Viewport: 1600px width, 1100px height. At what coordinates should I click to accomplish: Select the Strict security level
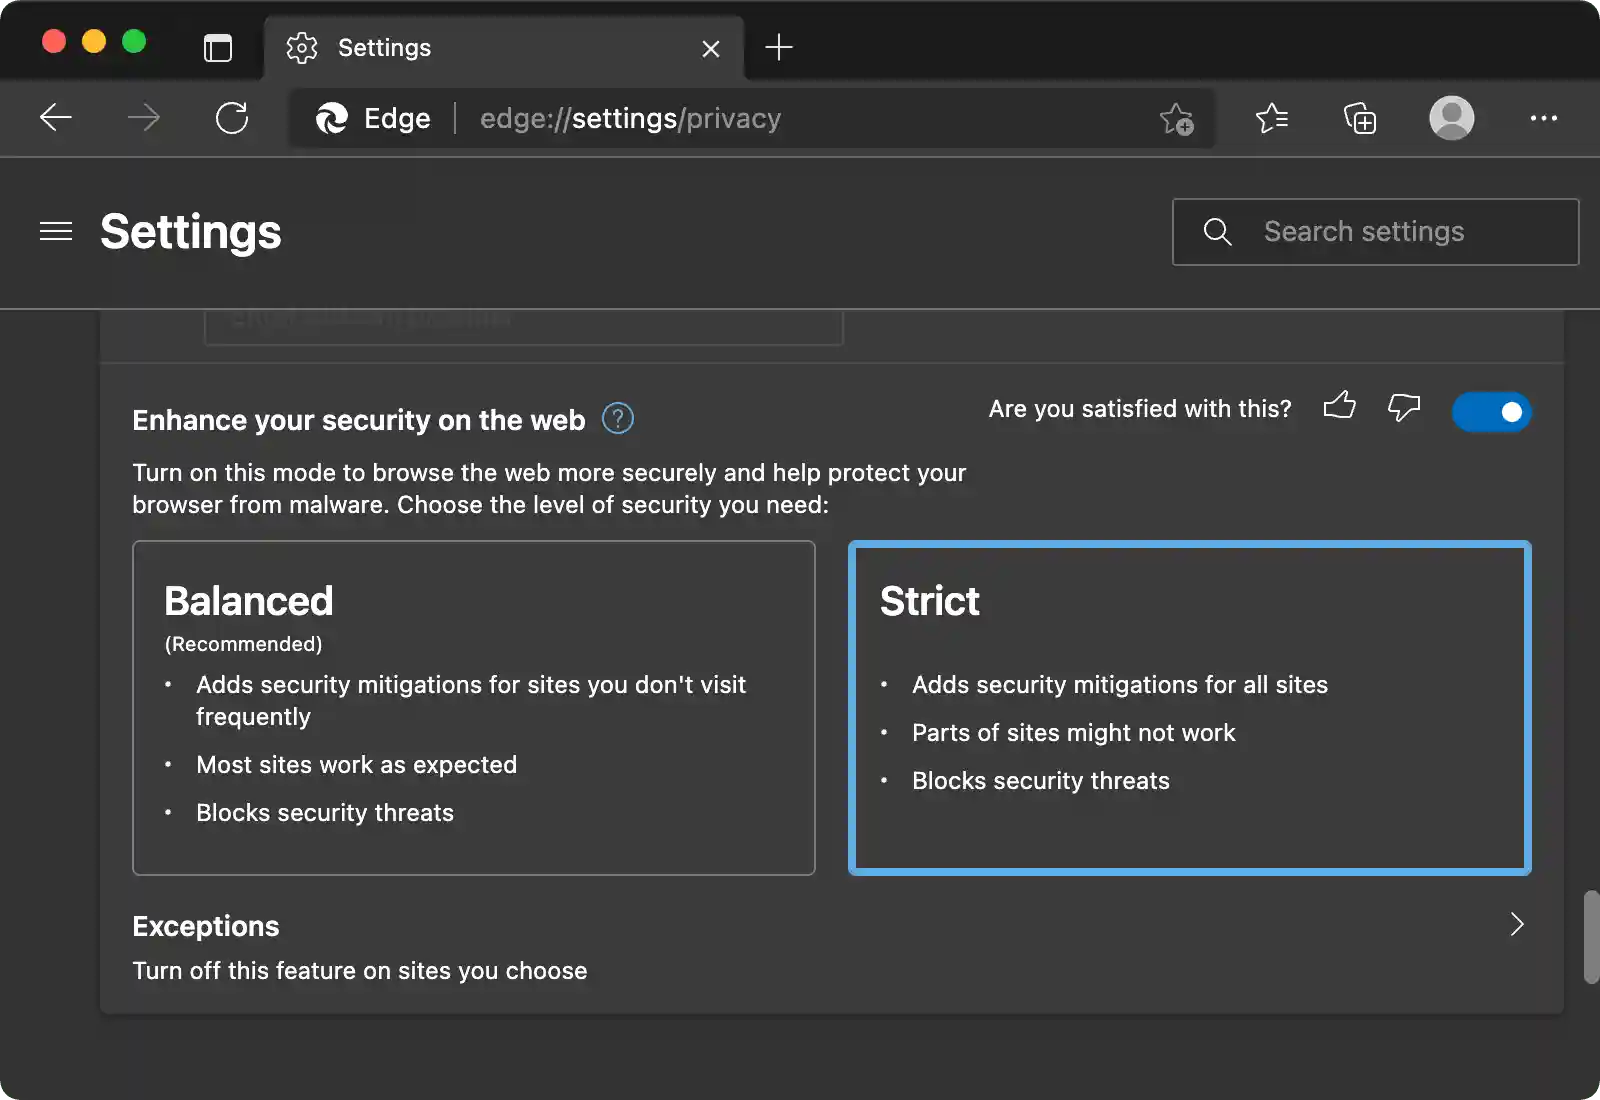click(1189, 708)
